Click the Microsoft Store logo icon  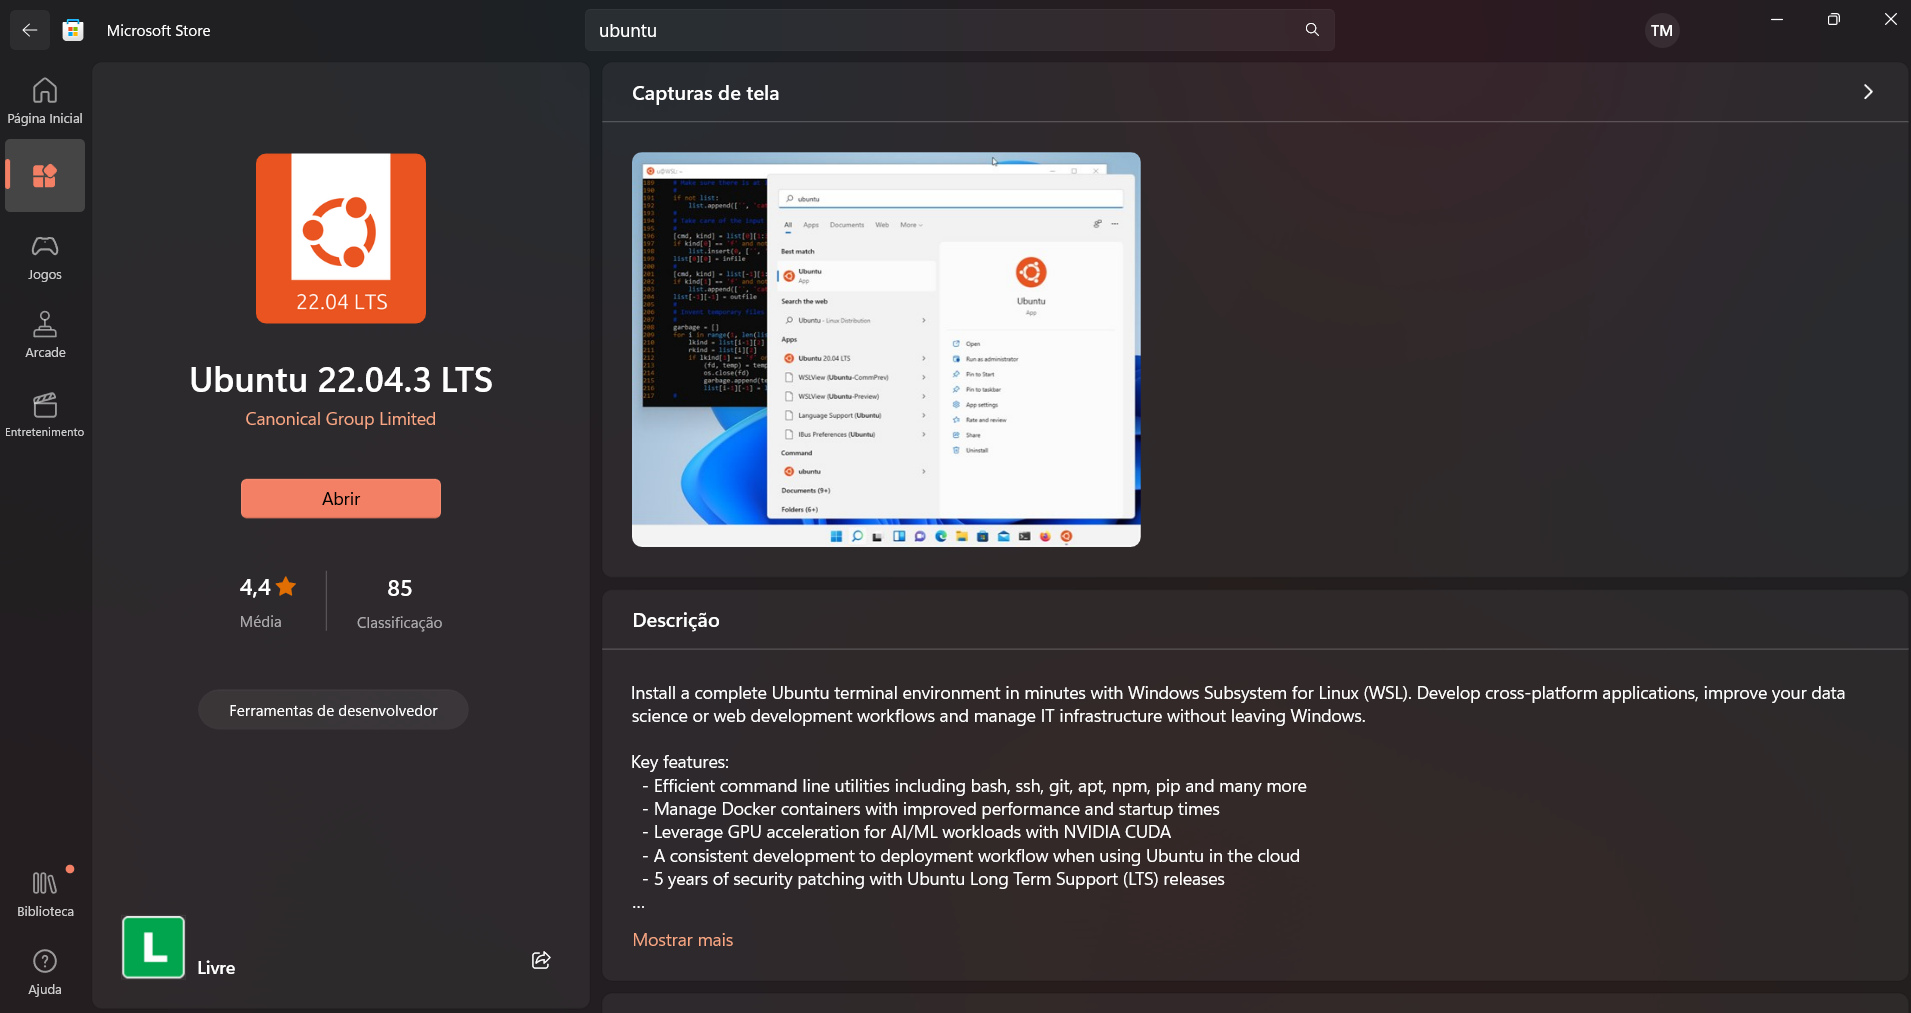pos(73,30)
